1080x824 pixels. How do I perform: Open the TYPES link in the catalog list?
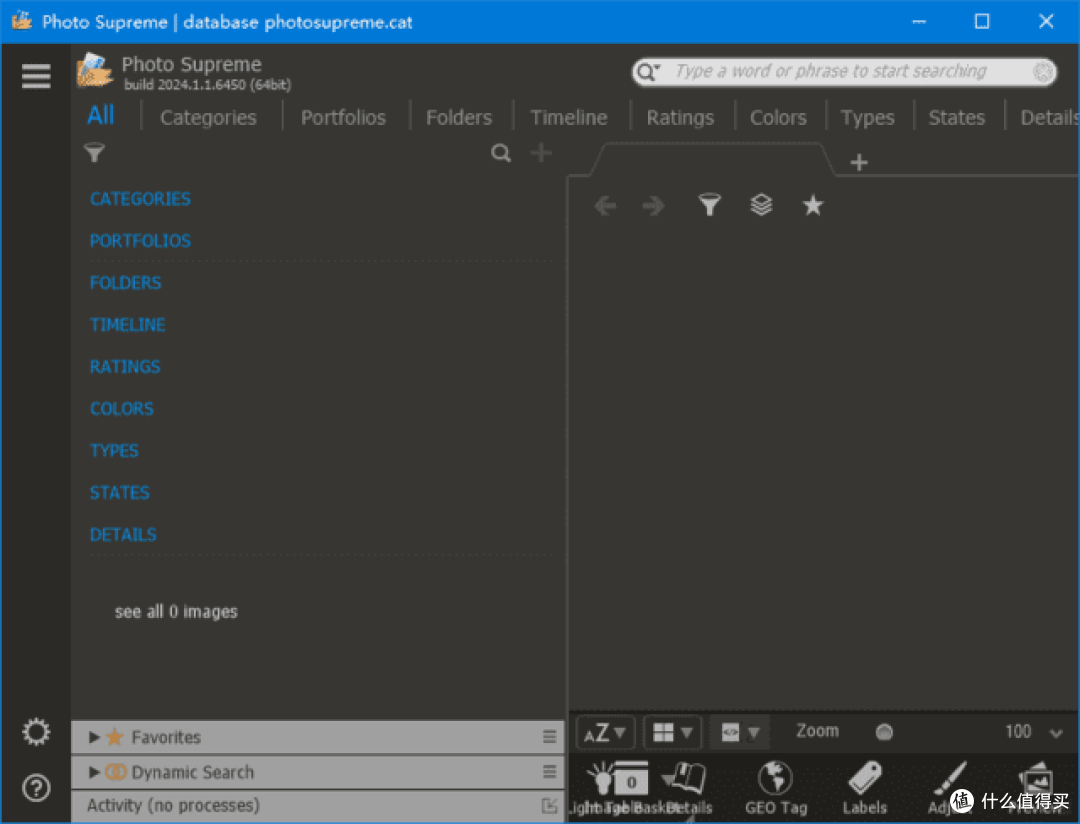[114, 451]
